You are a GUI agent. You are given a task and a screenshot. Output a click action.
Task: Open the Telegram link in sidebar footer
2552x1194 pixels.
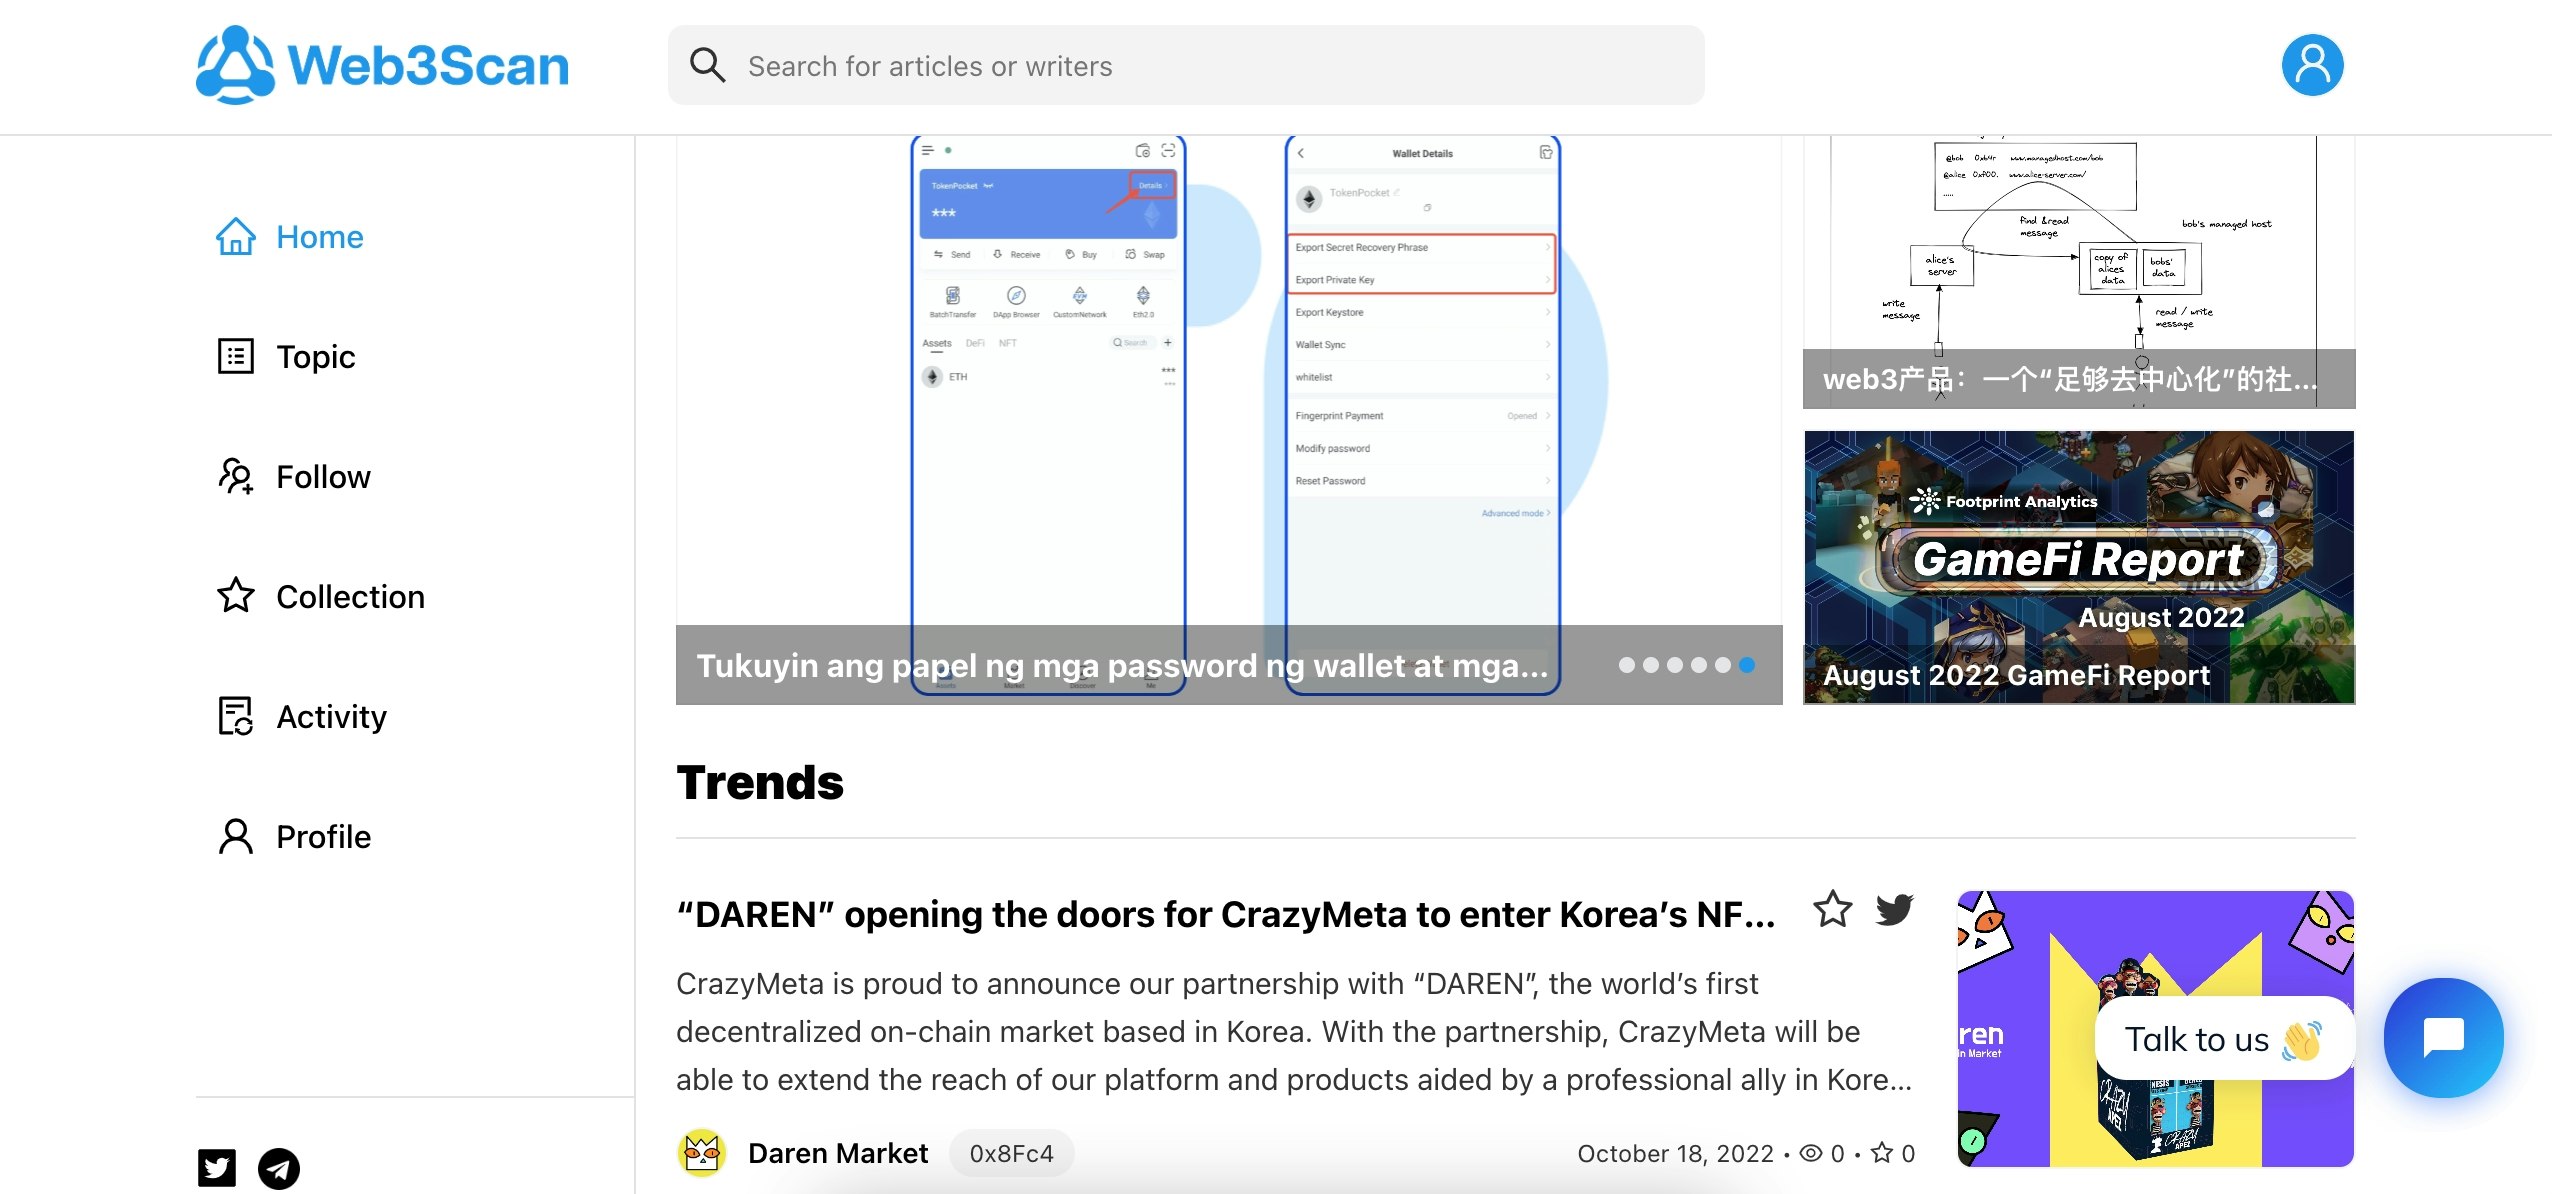pos(278,1168)
